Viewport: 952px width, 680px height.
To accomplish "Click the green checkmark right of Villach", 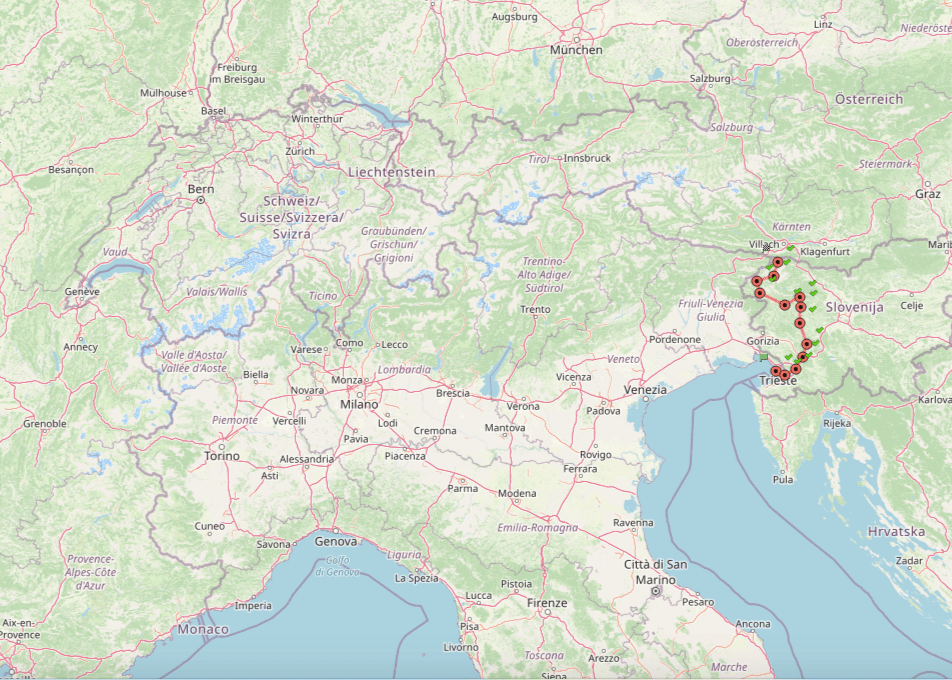I will (x=790, y=247).
